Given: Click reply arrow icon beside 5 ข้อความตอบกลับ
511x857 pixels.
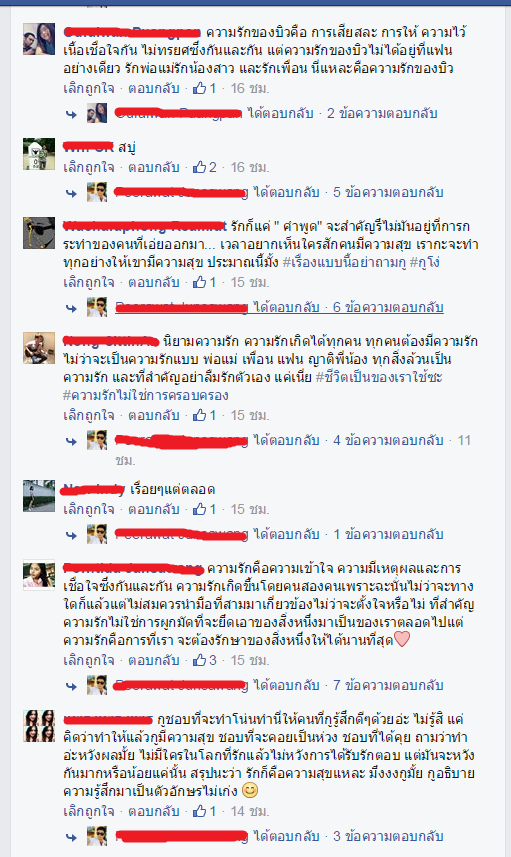Looking at the screenshot, I should coord(72,193).
